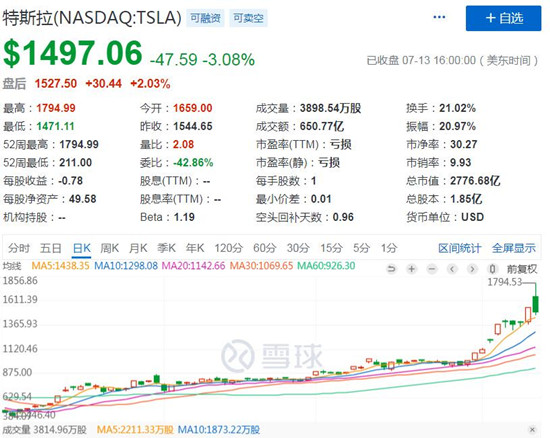
Task: Click the volume MA10:1873.22万股 label
Action: click(x=219, y=430)
